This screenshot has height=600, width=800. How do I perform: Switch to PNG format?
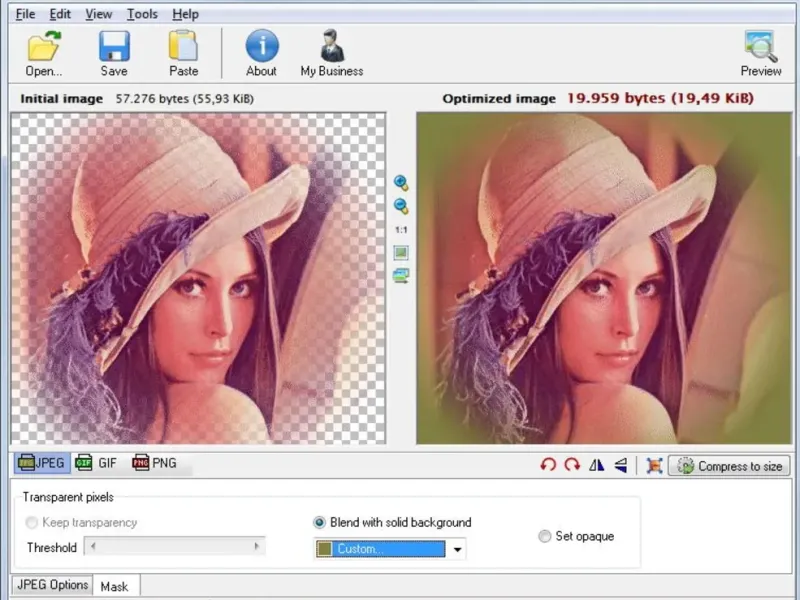(x=155, y=463)
